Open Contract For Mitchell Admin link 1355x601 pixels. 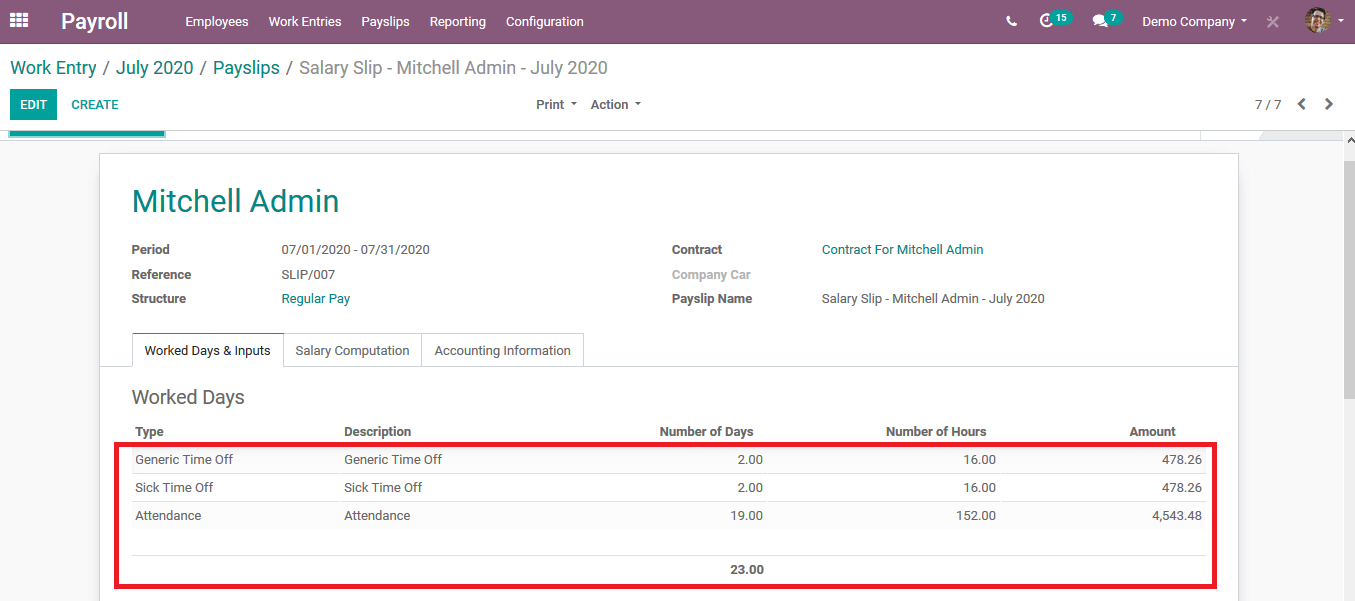[902, 249]
